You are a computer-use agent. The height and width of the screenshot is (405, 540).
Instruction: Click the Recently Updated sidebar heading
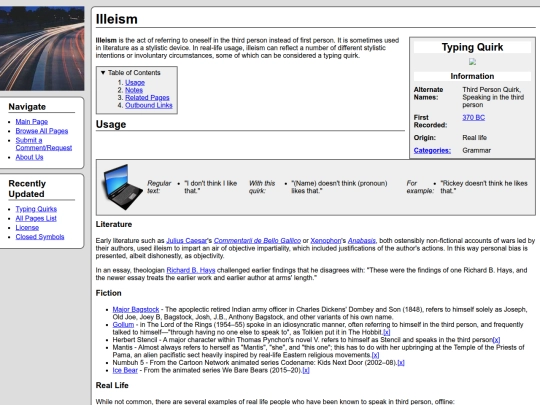click(27, 189)
